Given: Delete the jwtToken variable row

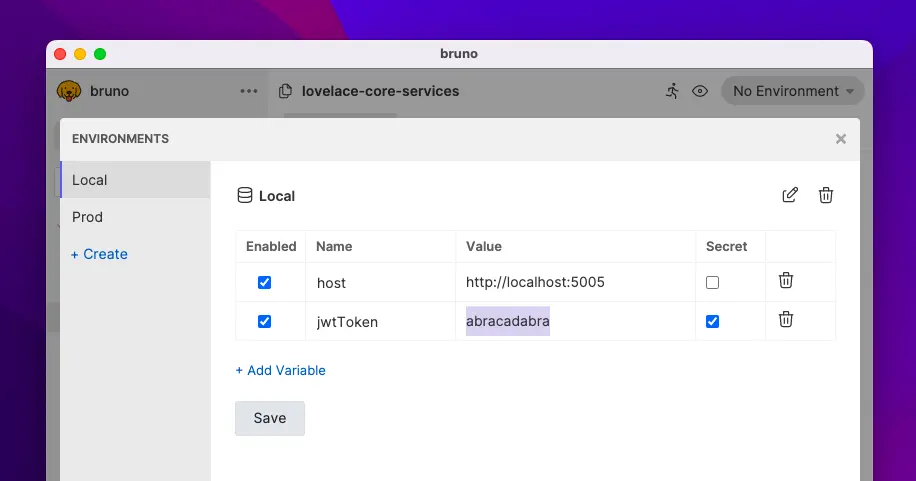Looking at the screenshot, I should (x=786, y=320).
